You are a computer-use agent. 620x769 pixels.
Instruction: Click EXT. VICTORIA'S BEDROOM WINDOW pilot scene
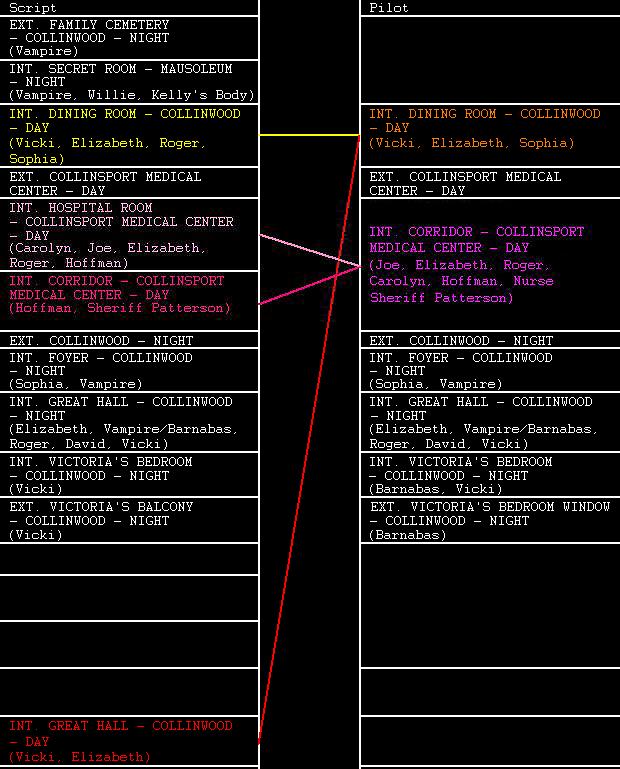point(490,520)
